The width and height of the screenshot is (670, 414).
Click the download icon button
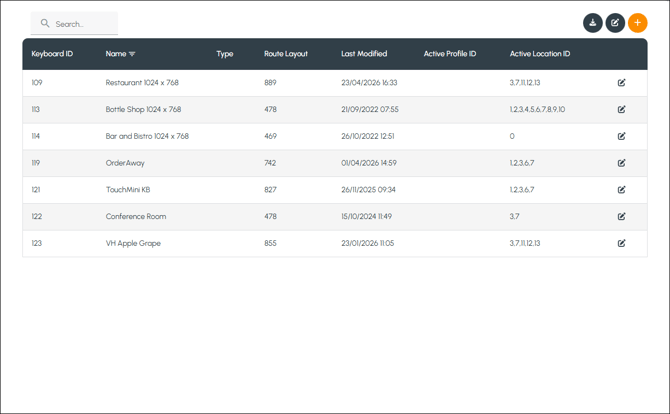(593, 23)
